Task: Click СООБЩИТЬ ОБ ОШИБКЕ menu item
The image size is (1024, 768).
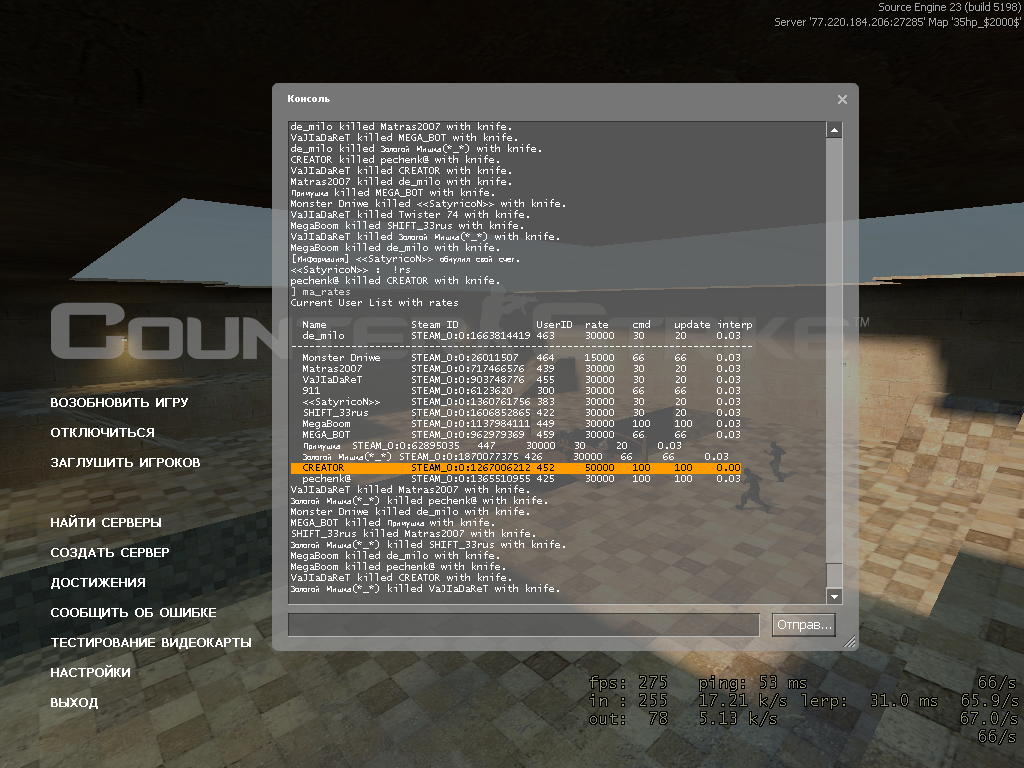Action: (133, 613)
